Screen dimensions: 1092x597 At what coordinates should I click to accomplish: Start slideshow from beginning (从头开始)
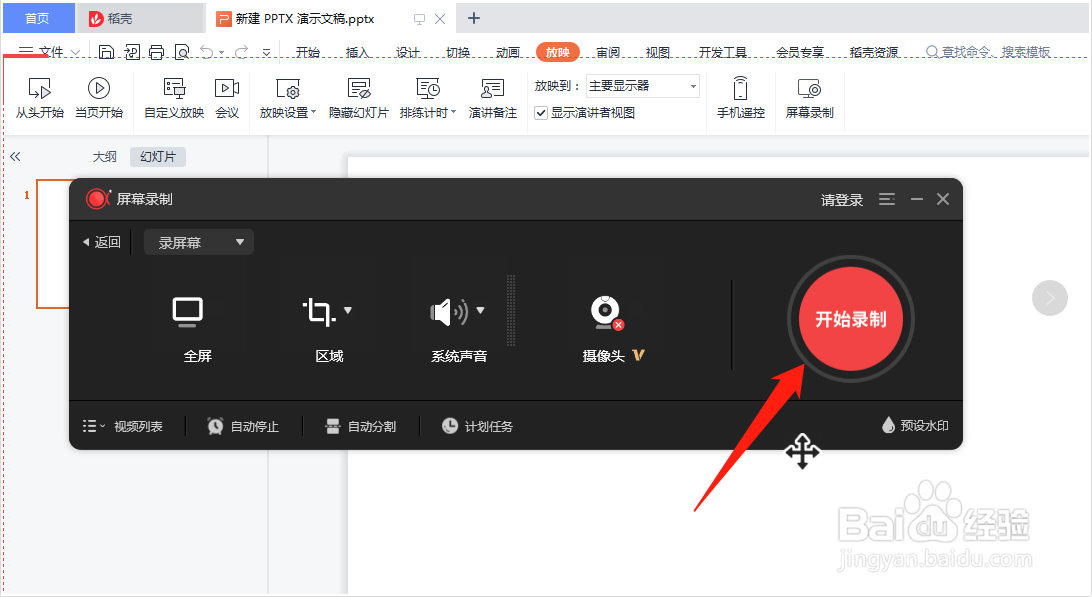[40, 98]
